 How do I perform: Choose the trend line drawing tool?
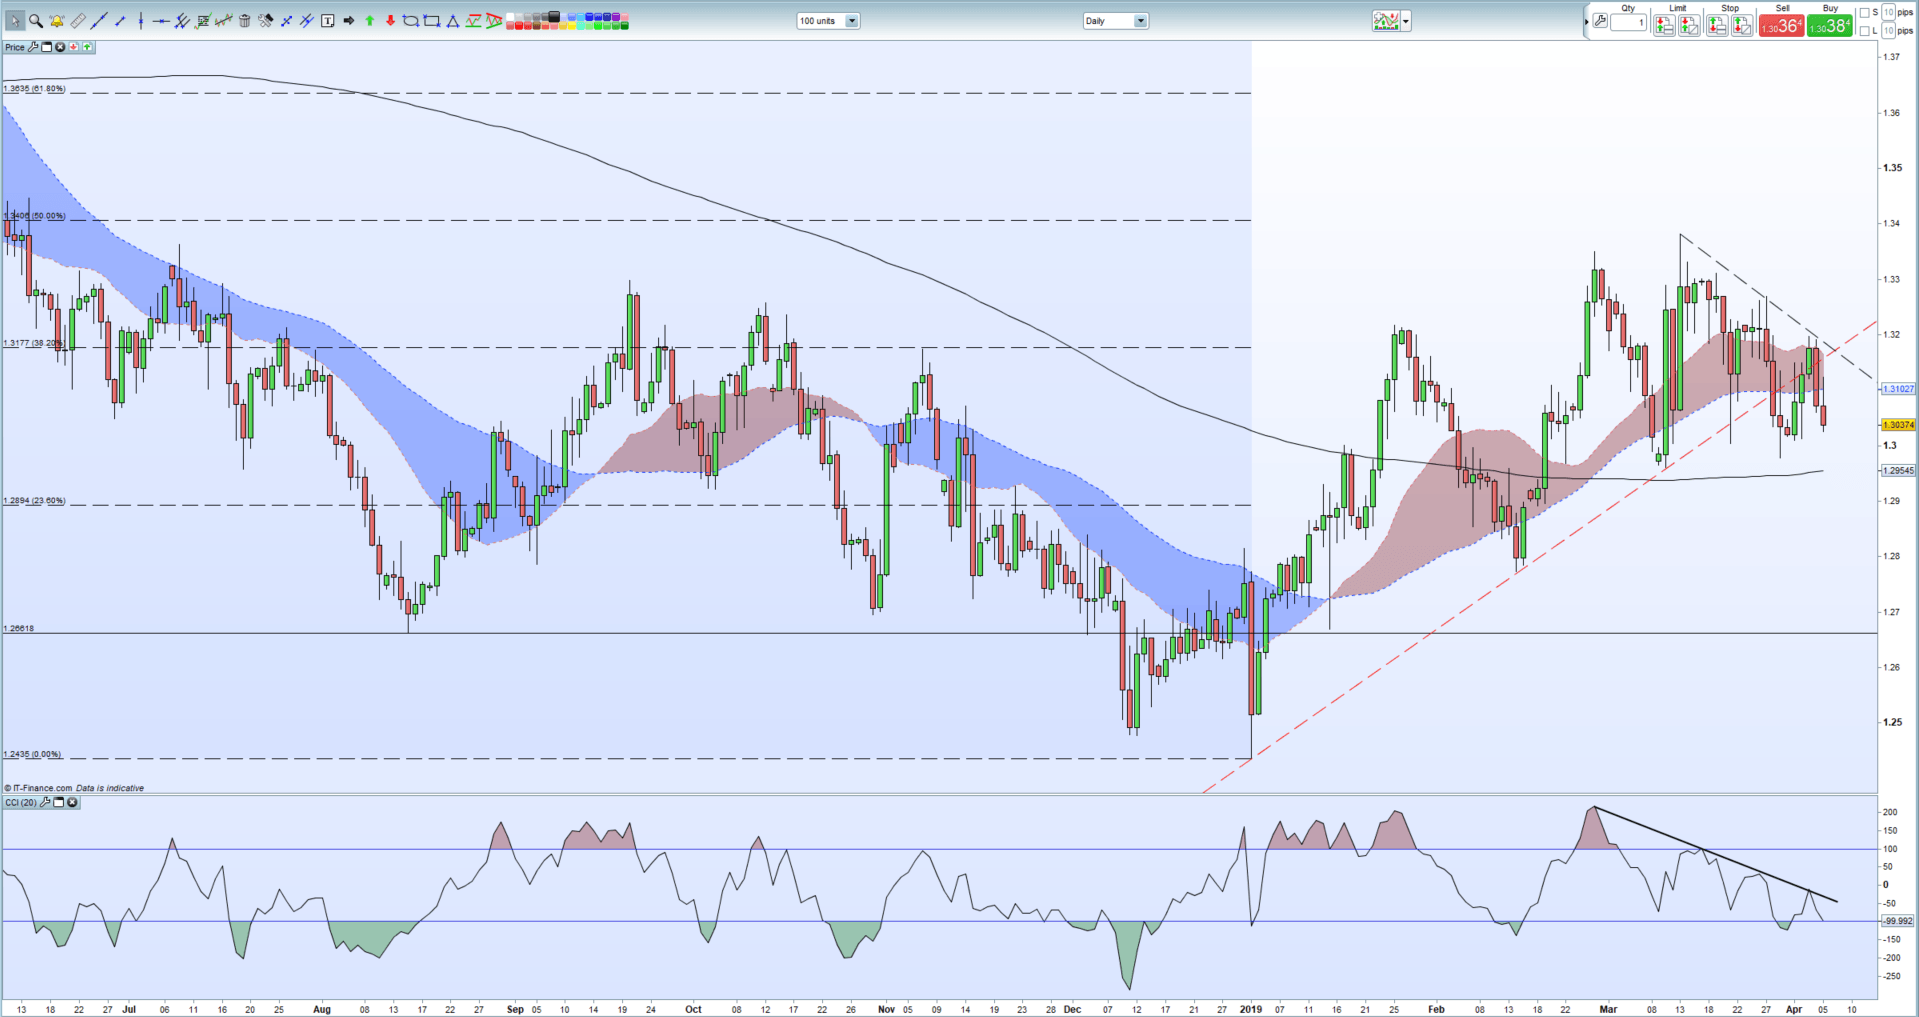point(99,21)
